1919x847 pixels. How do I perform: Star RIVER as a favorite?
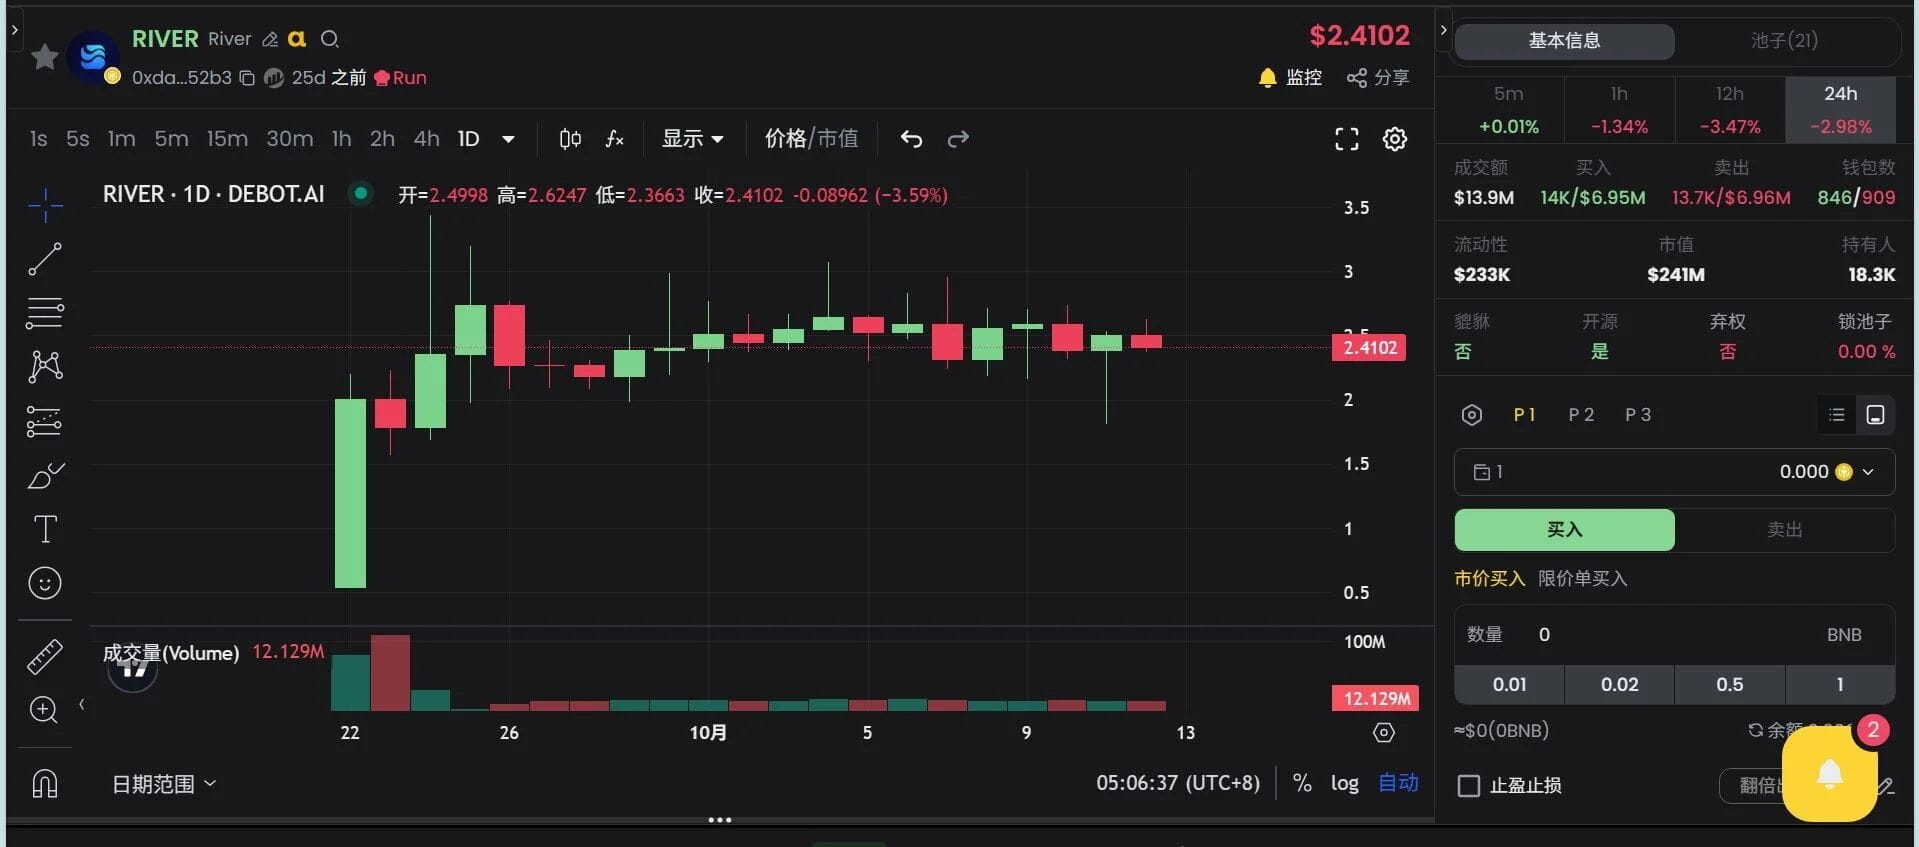[x=44, y=57]
